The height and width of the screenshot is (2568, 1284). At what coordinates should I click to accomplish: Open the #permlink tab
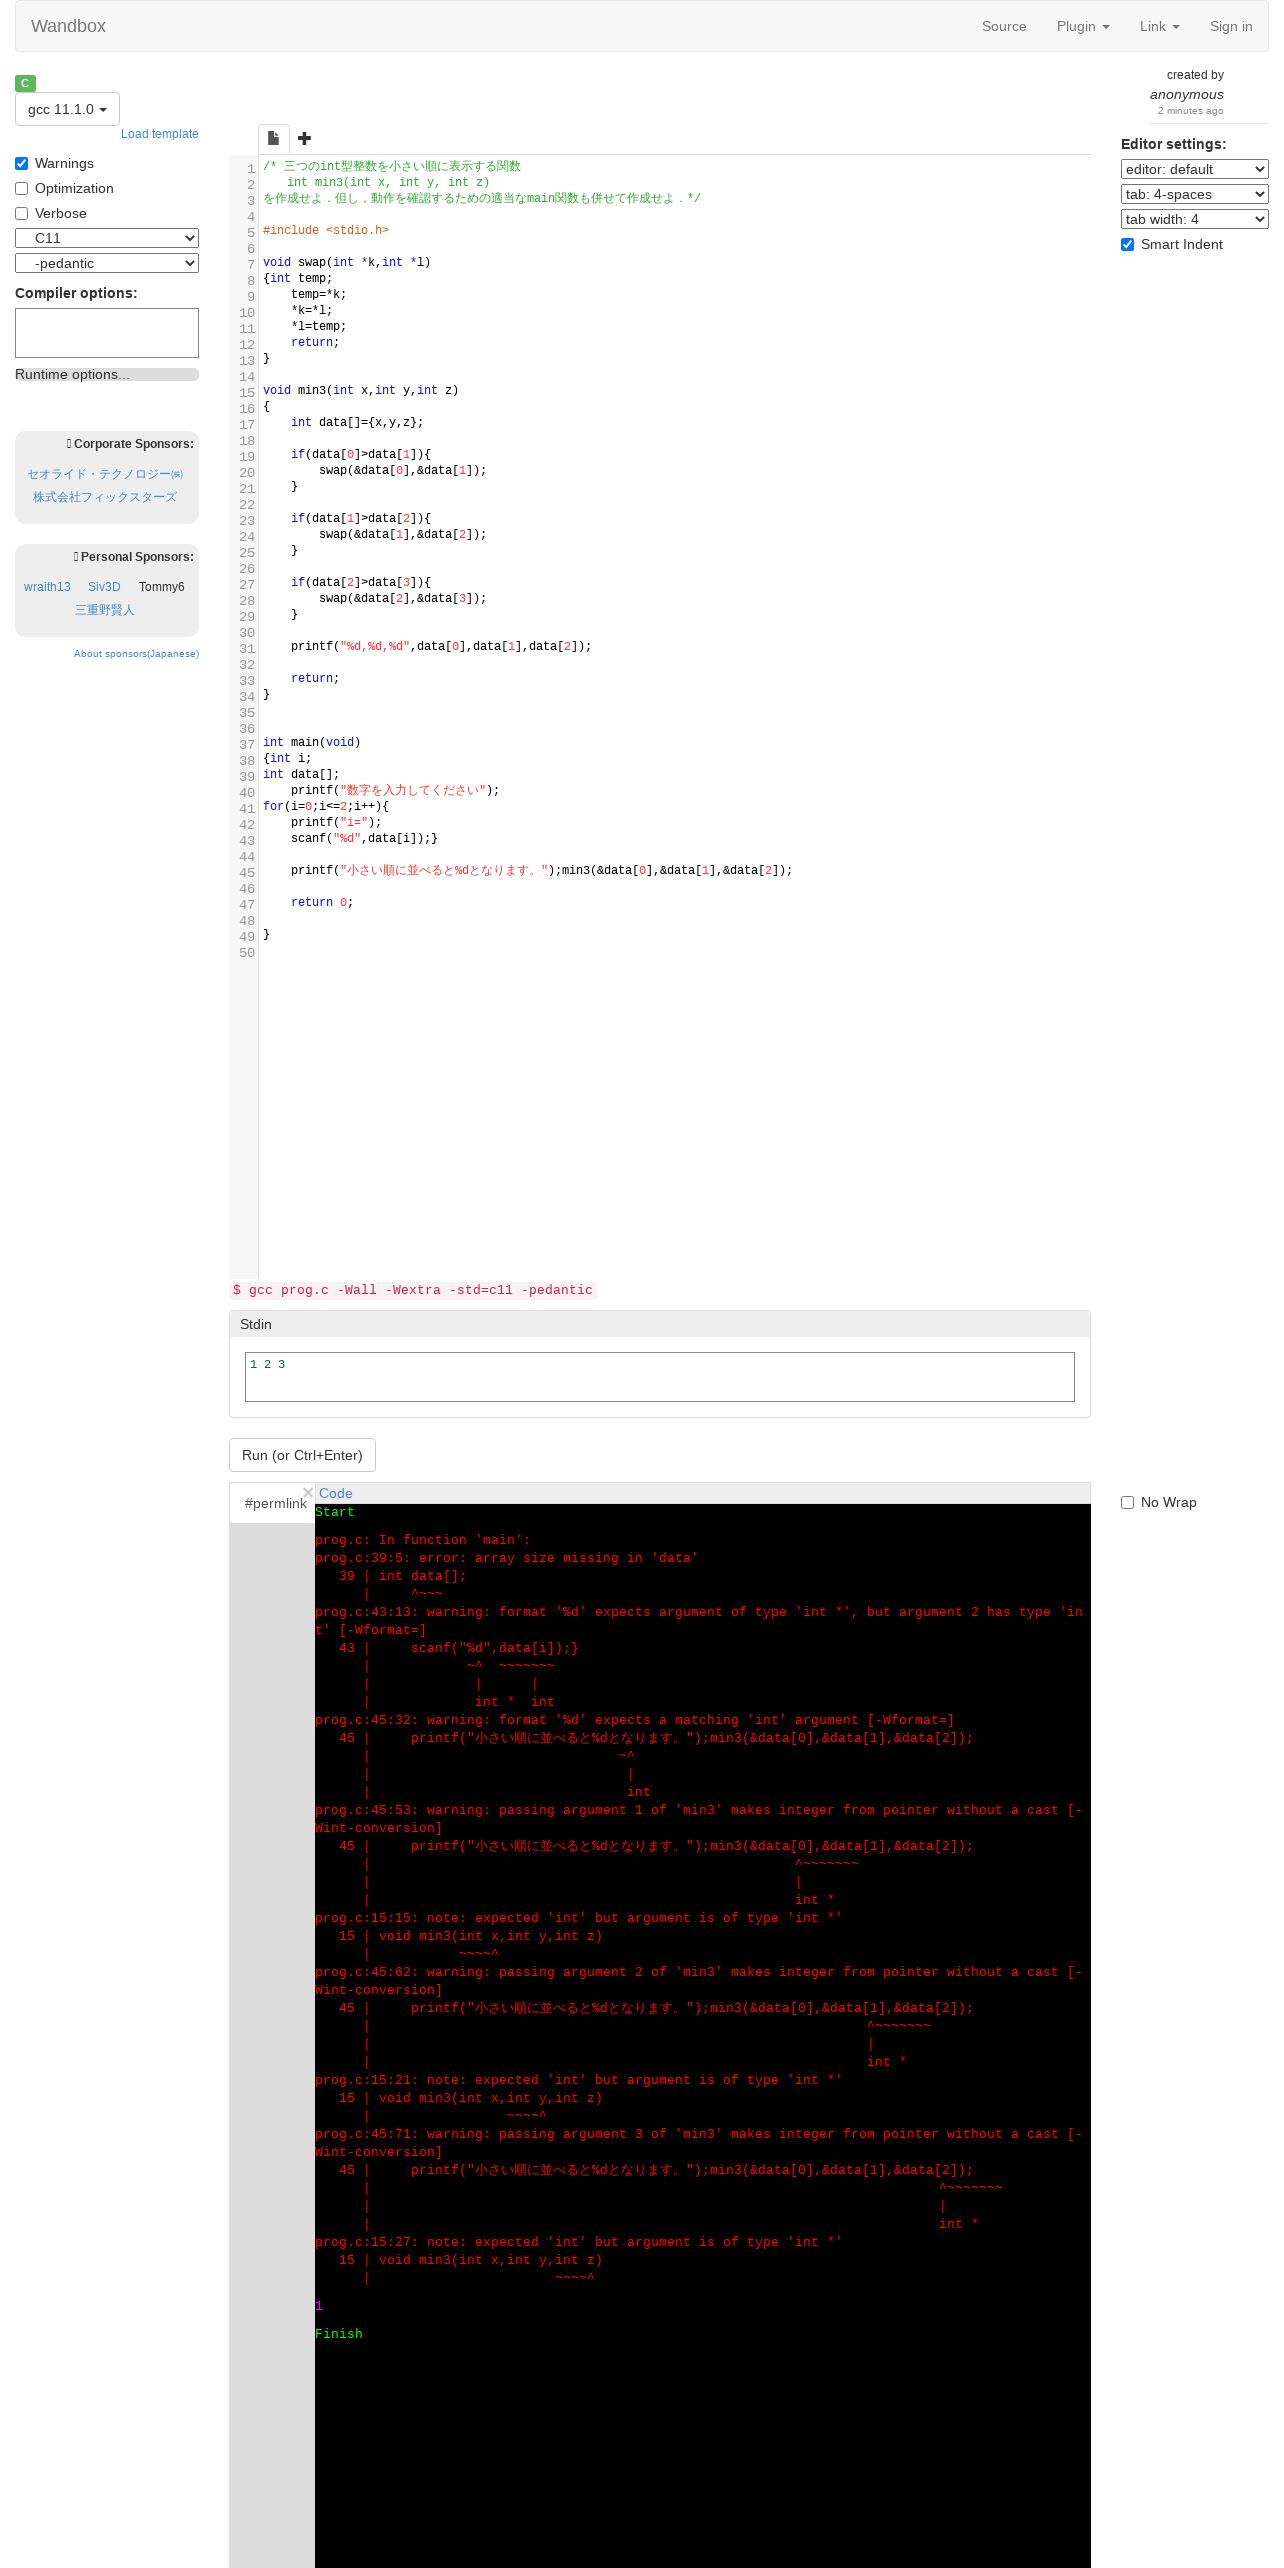pyautogui.click(x=275, y=1503)
